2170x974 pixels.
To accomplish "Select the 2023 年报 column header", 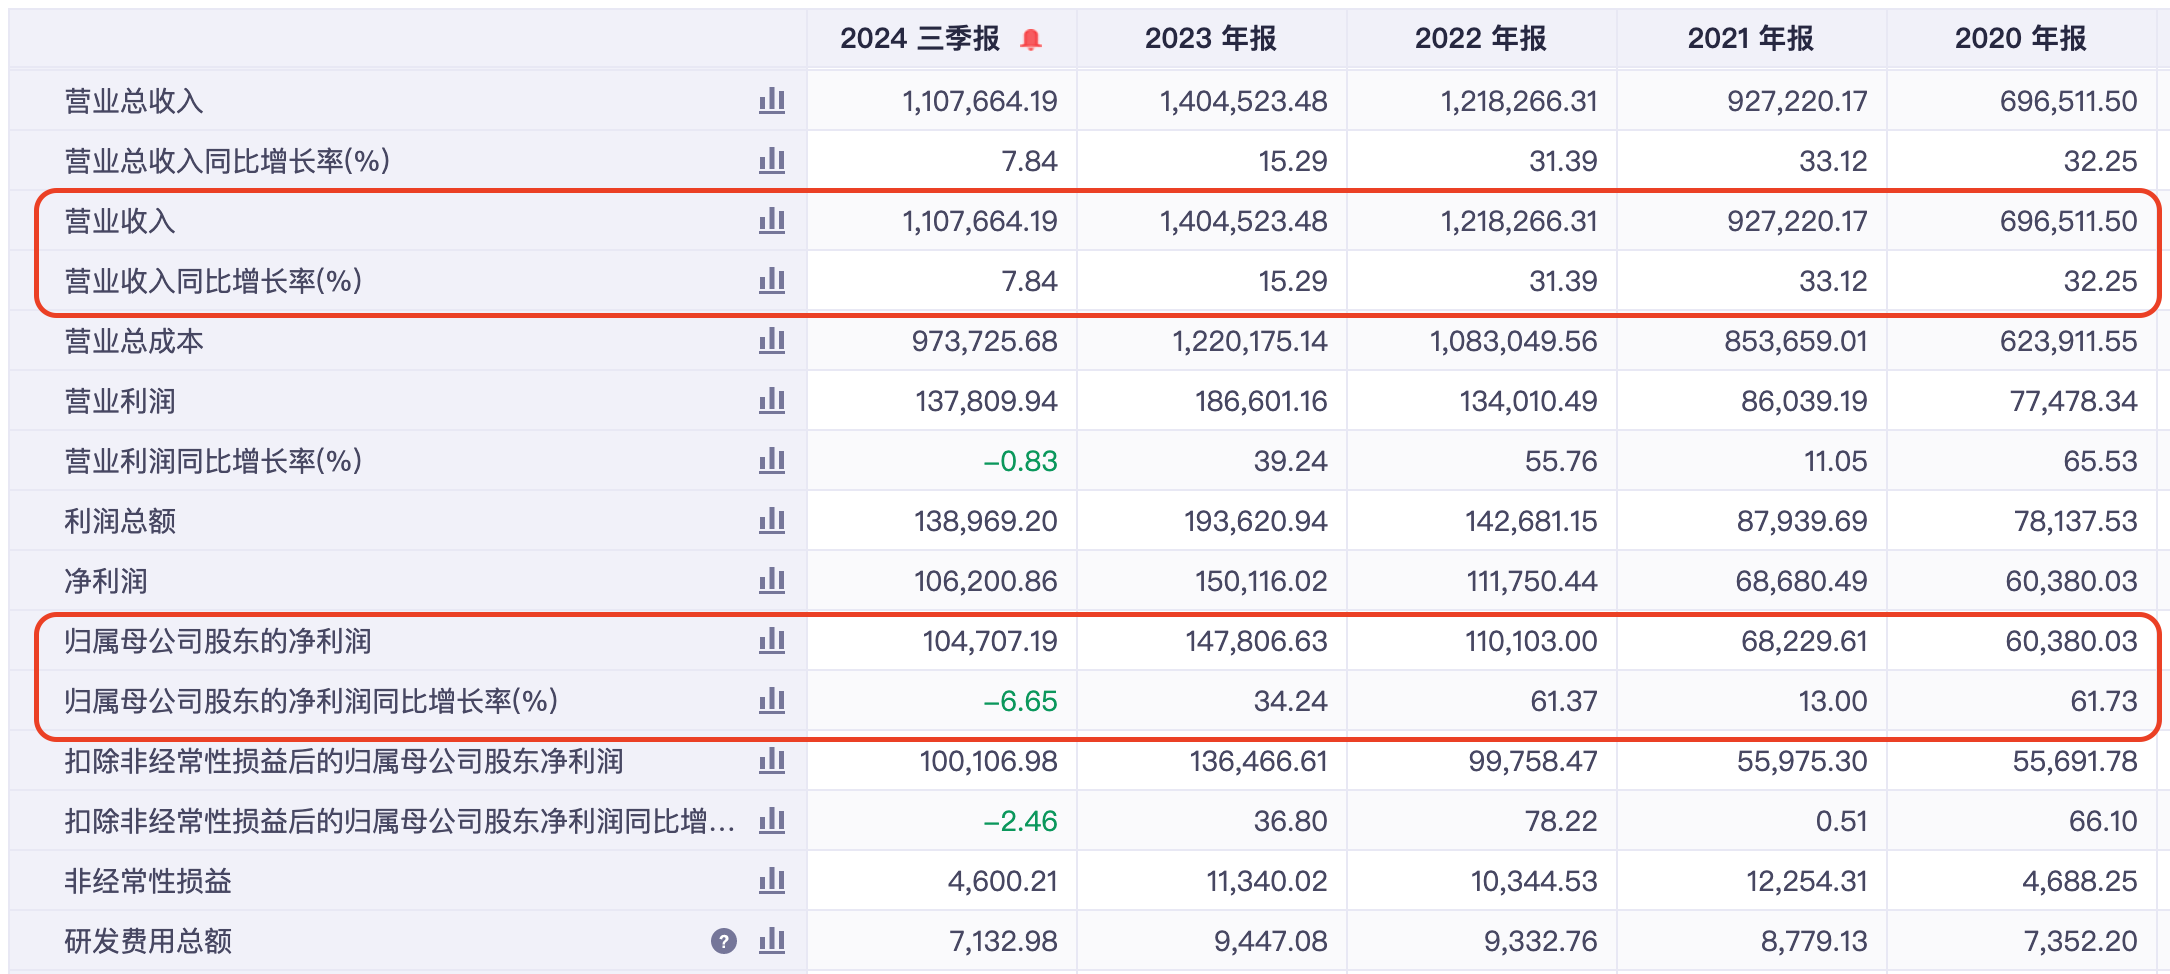I will [x=1210, y=39].
